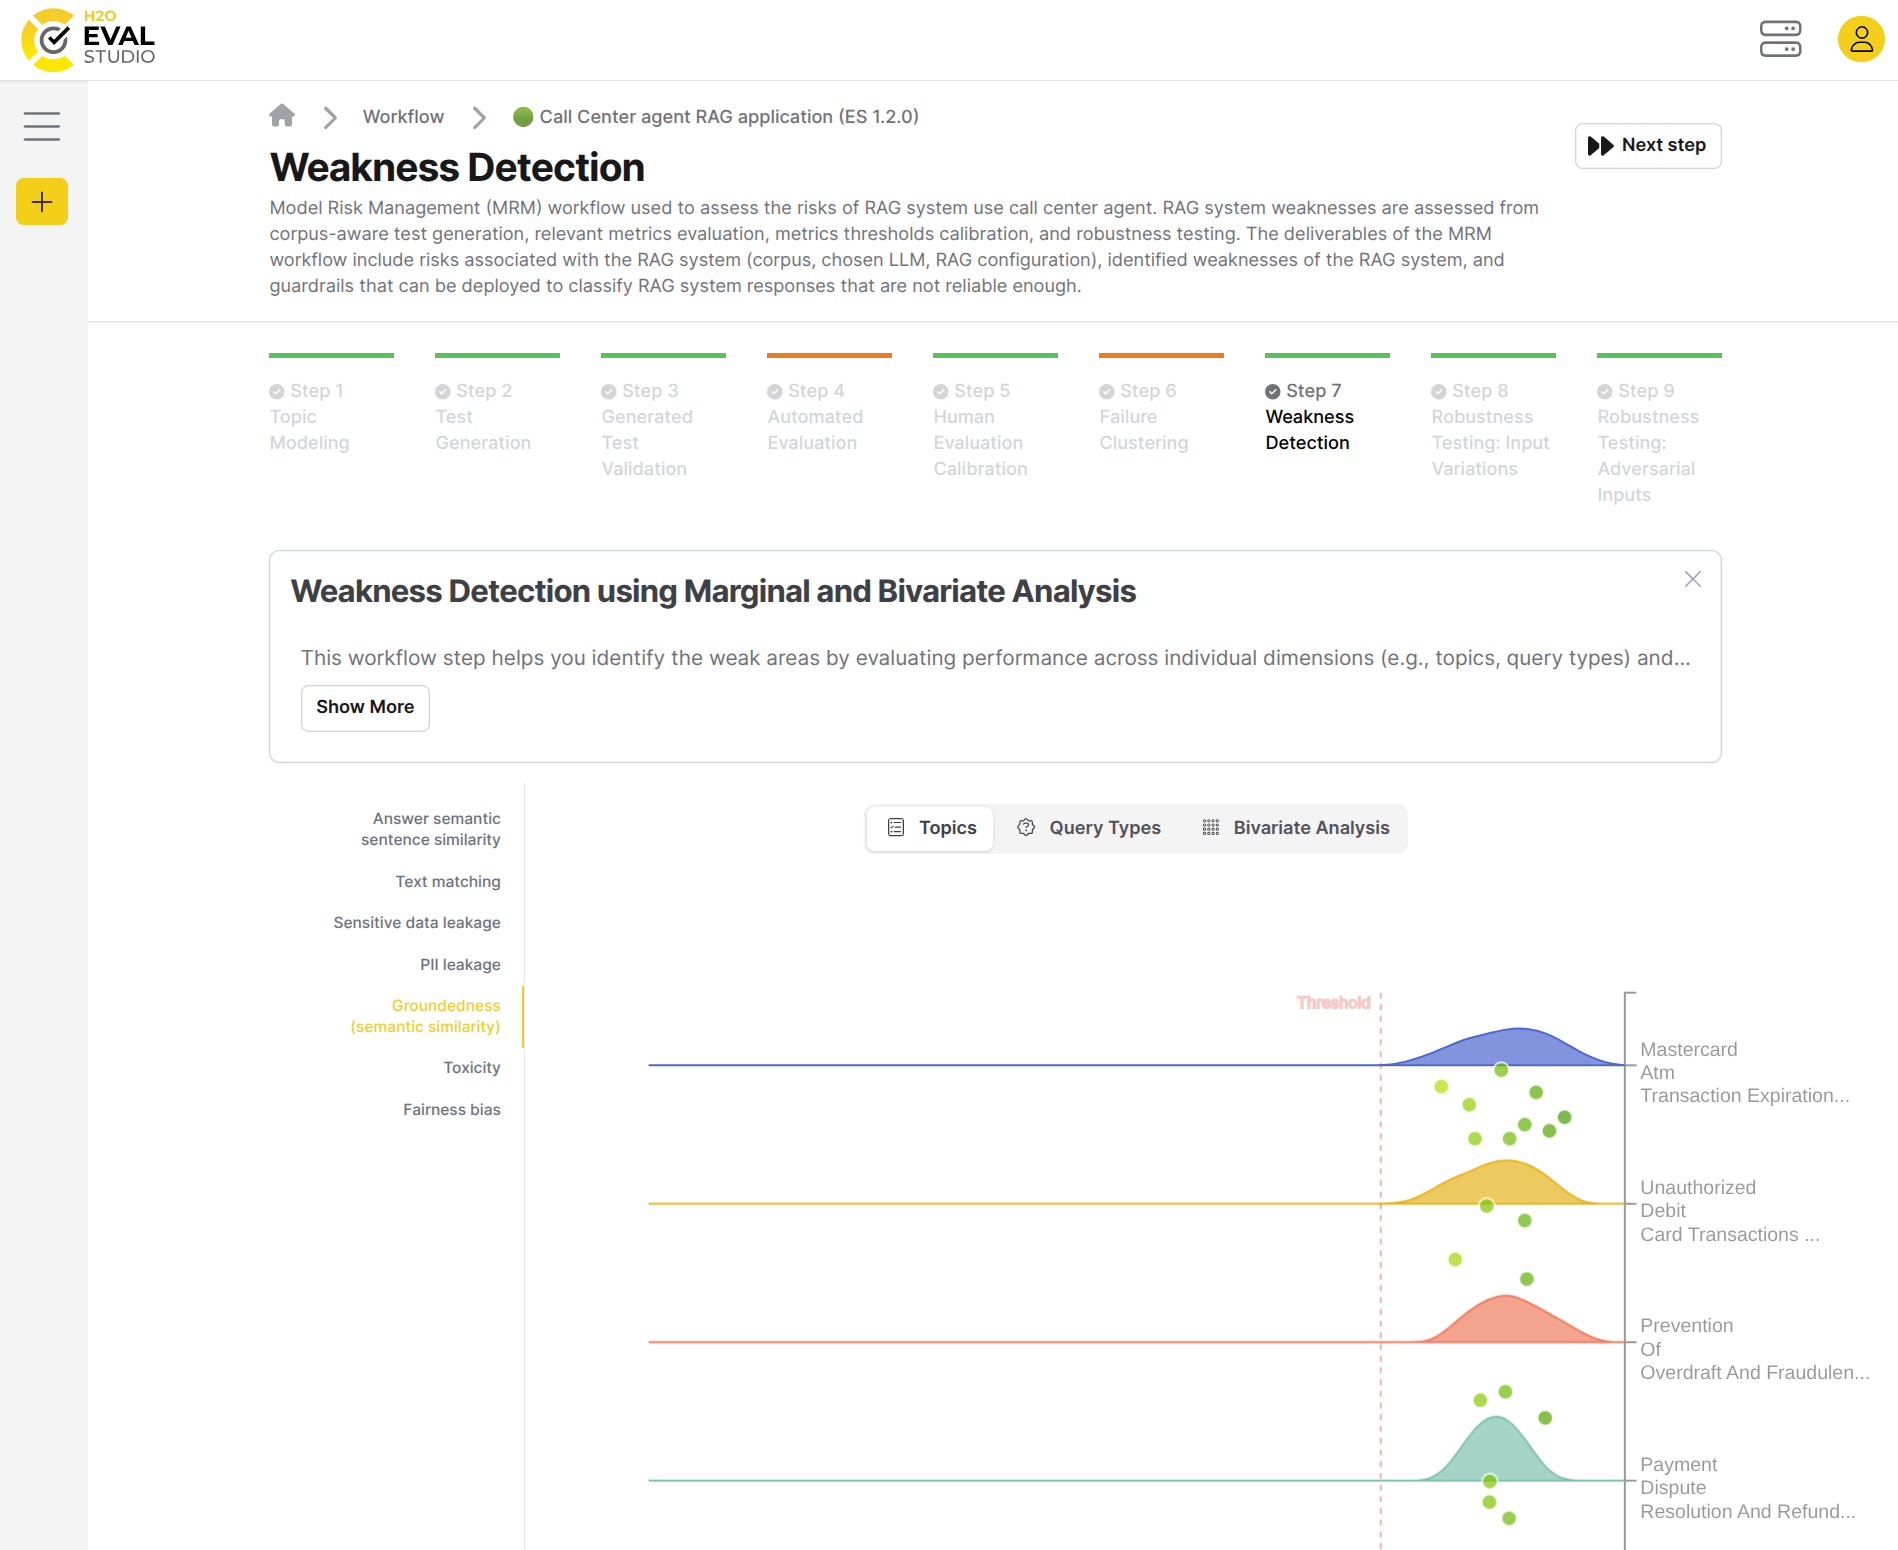Image resolution: width=1898 pixels, height=1550 pixels.
Task: Expand the description with Show More
Action: tap(364, 707)
